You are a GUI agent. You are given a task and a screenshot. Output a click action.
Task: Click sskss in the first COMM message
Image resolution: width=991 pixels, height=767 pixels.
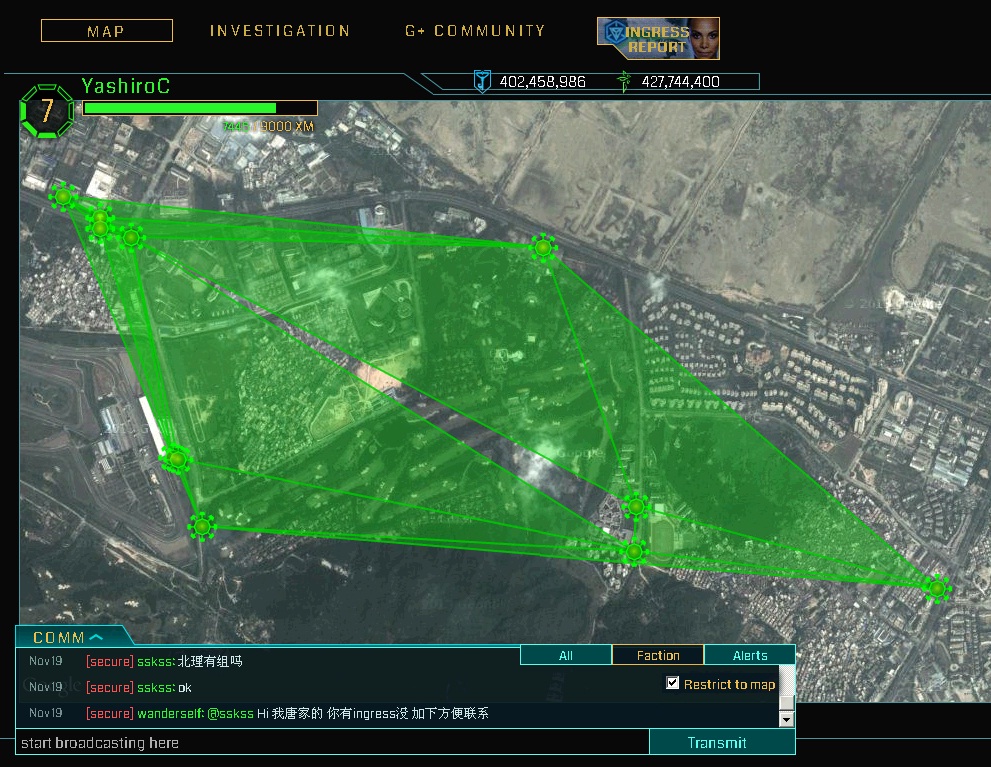(x=155, y=661)
